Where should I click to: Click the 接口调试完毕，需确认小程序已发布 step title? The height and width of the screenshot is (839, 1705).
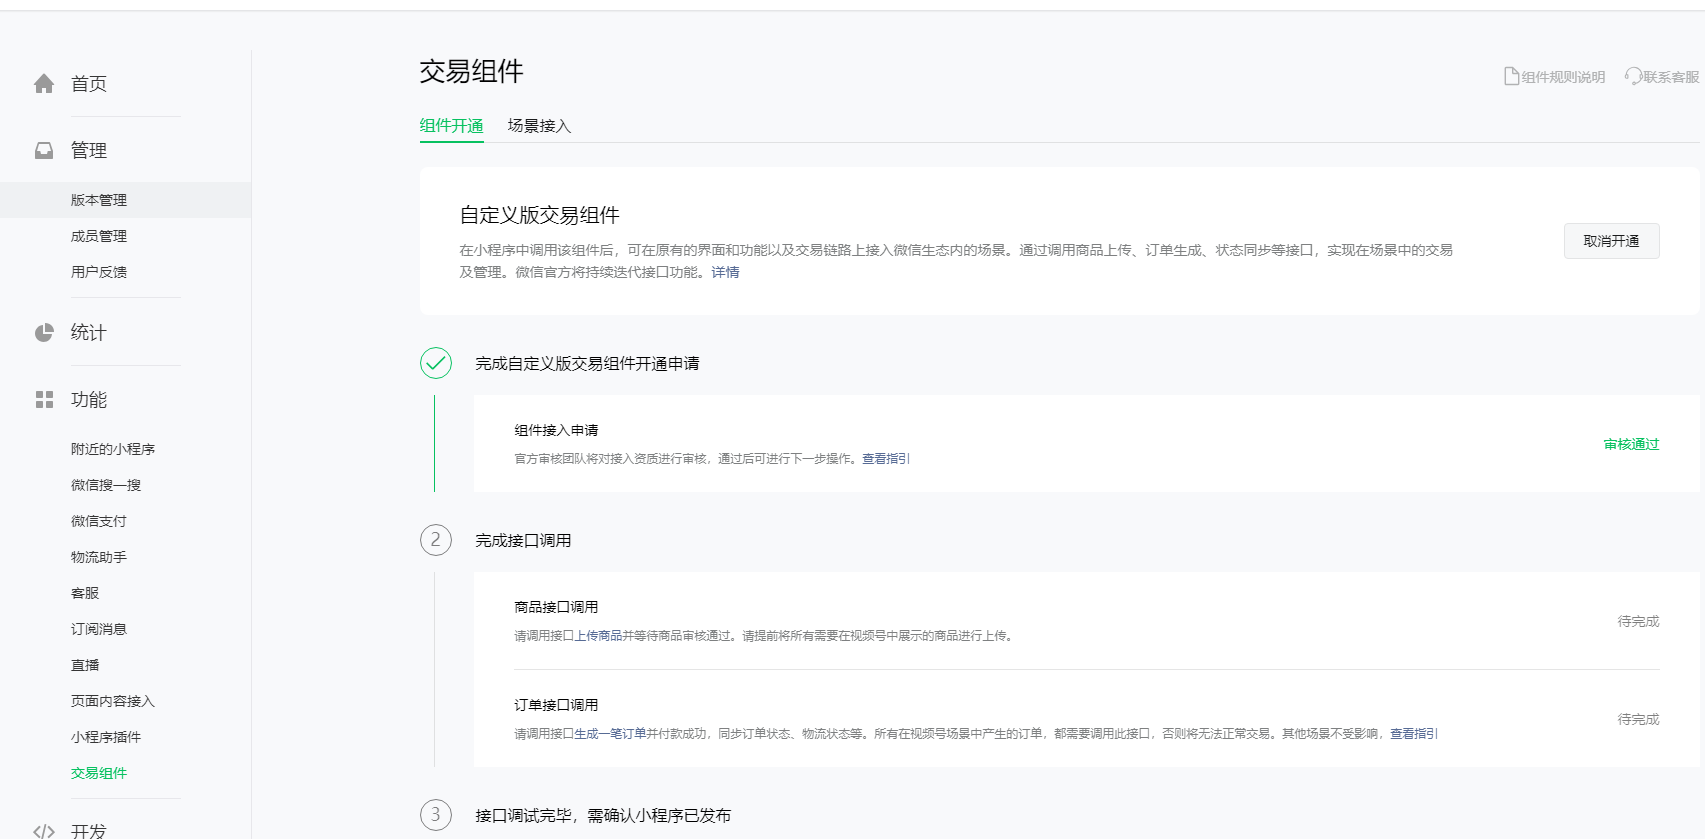pyautogui.click(x=603, y=815)
